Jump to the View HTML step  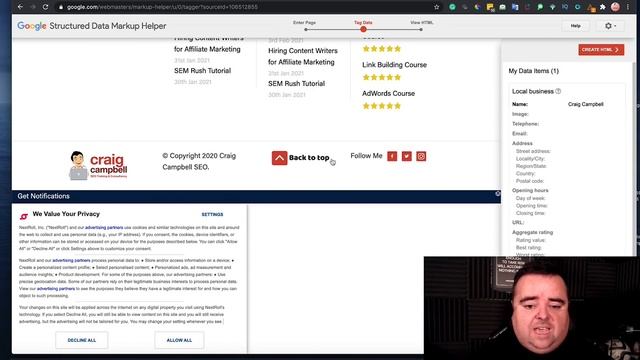click(421, 29)
